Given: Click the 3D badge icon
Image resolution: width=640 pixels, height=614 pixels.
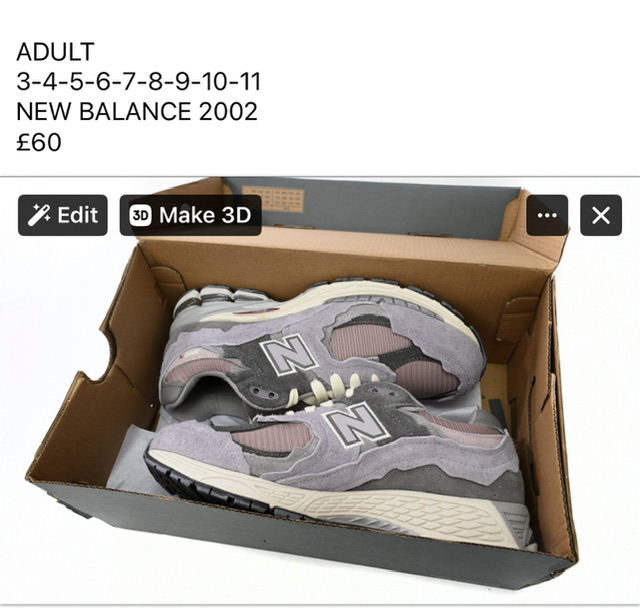Looking at the screenshot, I should pos(140,215).
